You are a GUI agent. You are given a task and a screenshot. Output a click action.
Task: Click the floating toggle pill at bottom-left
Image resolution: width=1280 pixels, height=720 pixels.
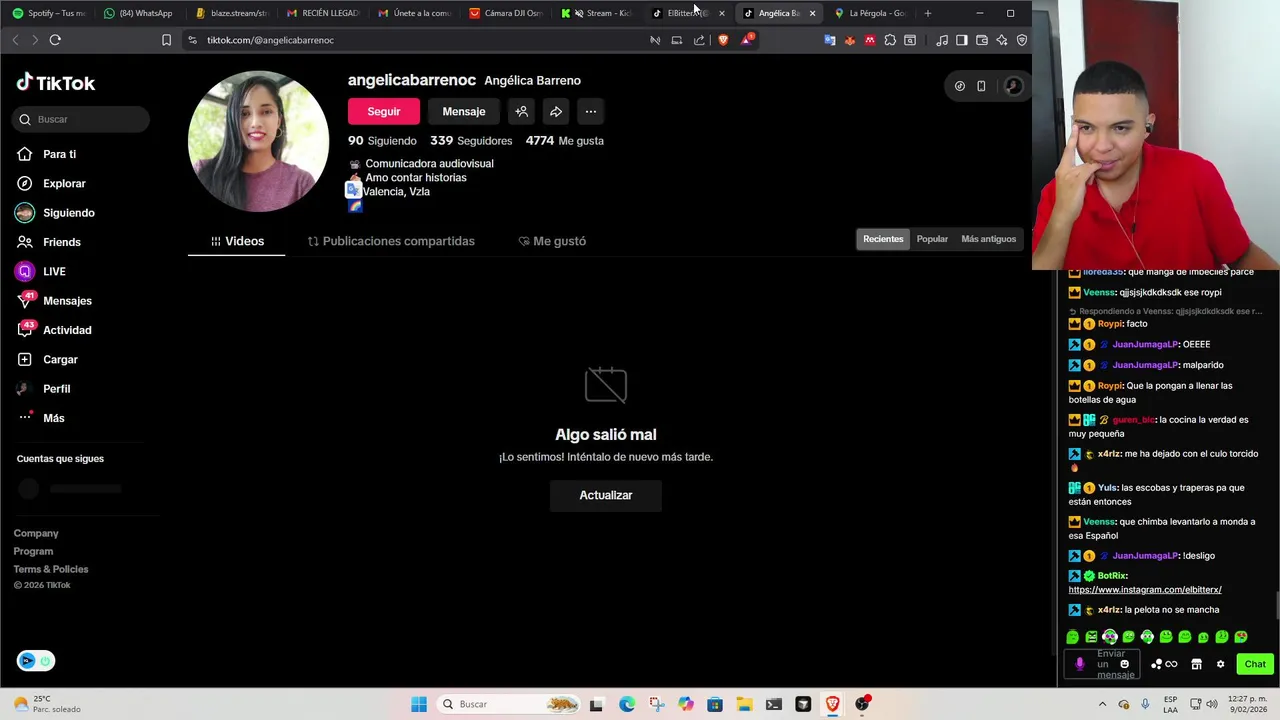pyautogui.click(x=36, y=661)
